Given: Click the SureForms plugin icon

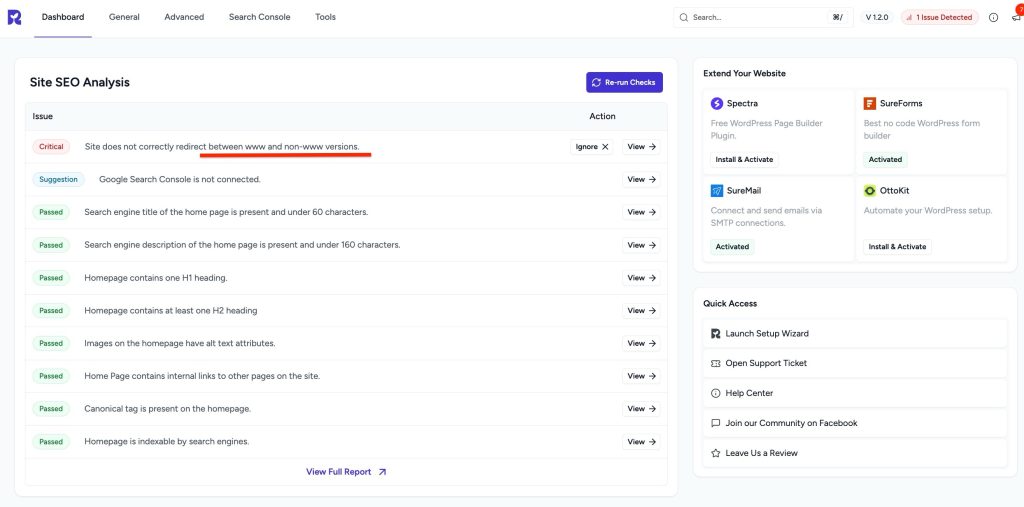Looking at the screenshot, I should (870, 103).
